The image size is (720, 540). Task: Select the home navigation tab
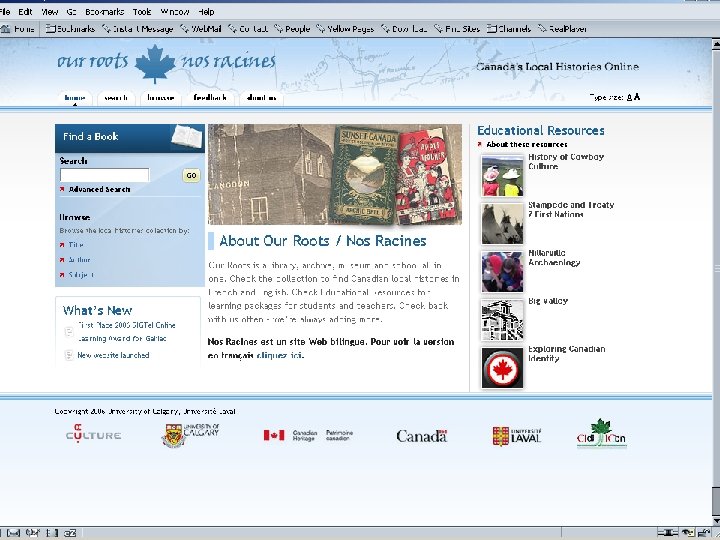(74, 98)
